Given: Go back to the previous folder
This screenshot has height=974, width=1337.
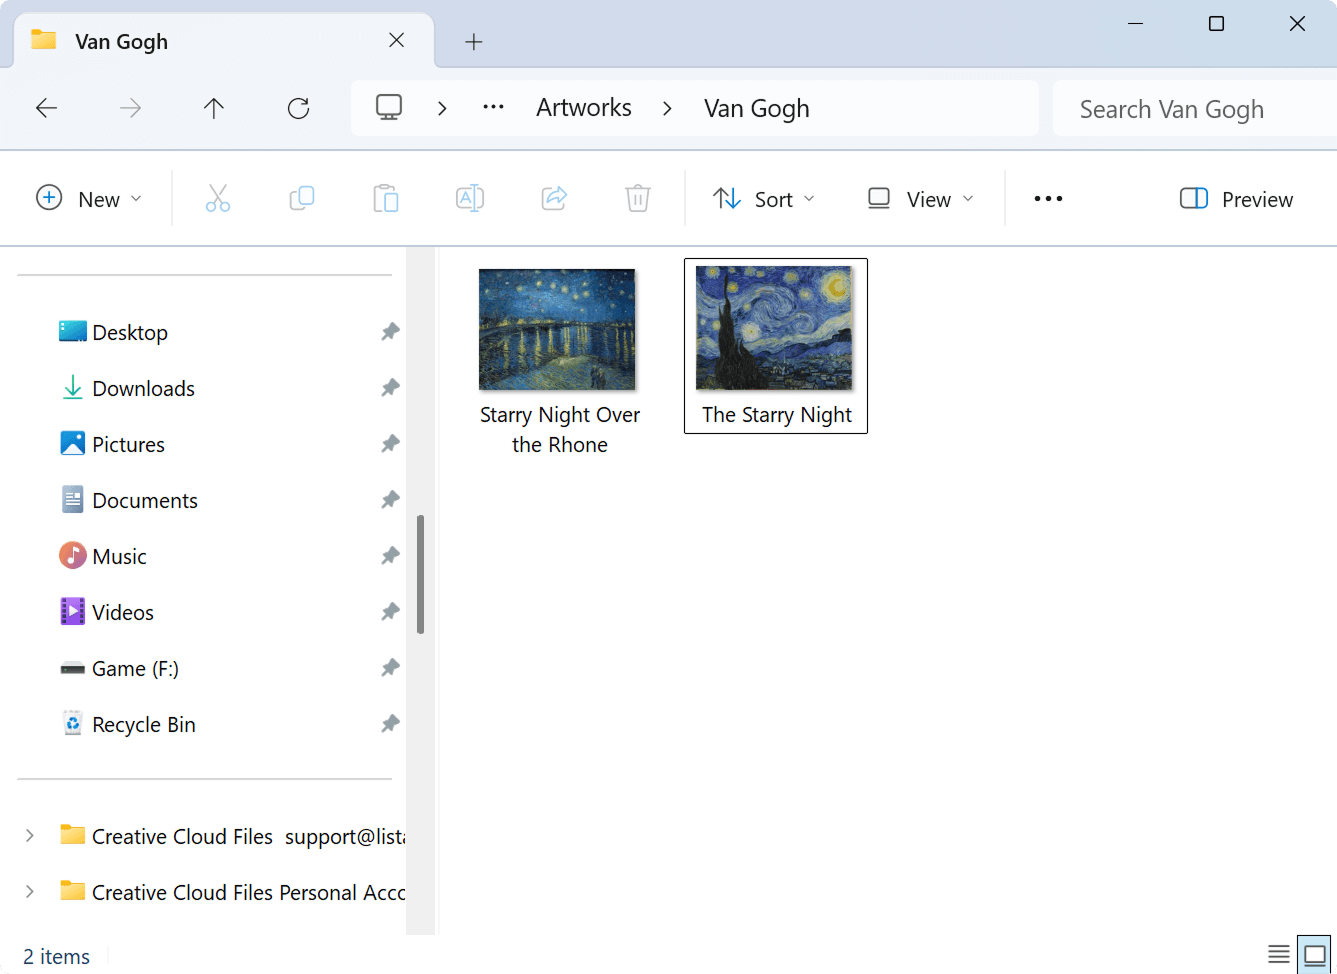Looking at the screenshot, I should click(46, 108).
